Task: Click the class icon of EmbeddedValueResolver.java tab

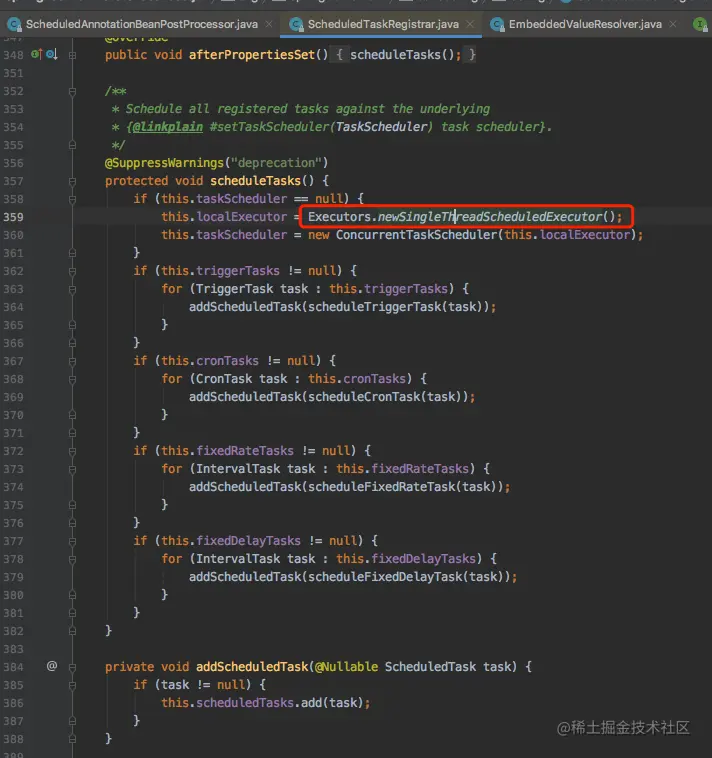Action: [497, 24]
